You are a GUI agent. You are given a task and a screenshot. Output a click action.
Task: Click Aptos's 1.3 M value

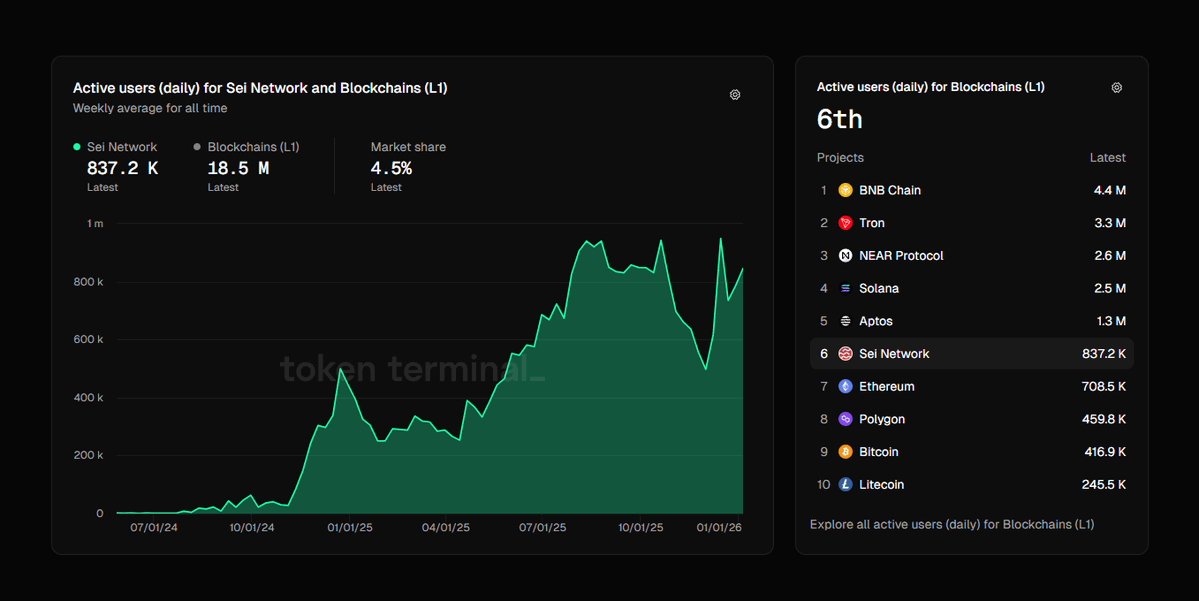[x=1111, y=321]
